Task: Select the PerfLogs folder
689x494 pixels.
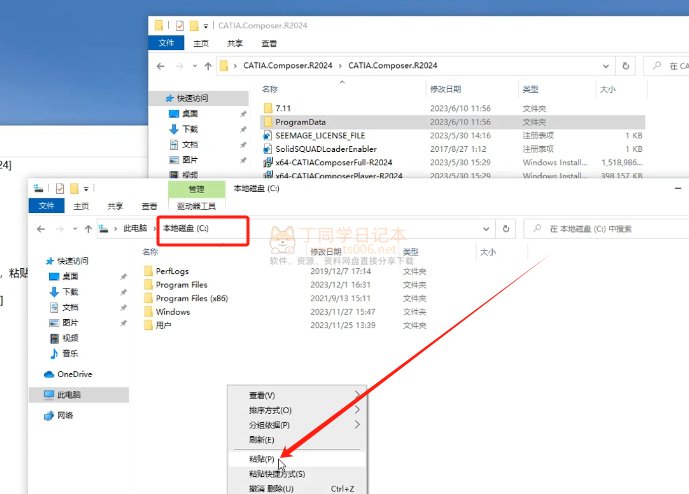Action: (172, 271)
